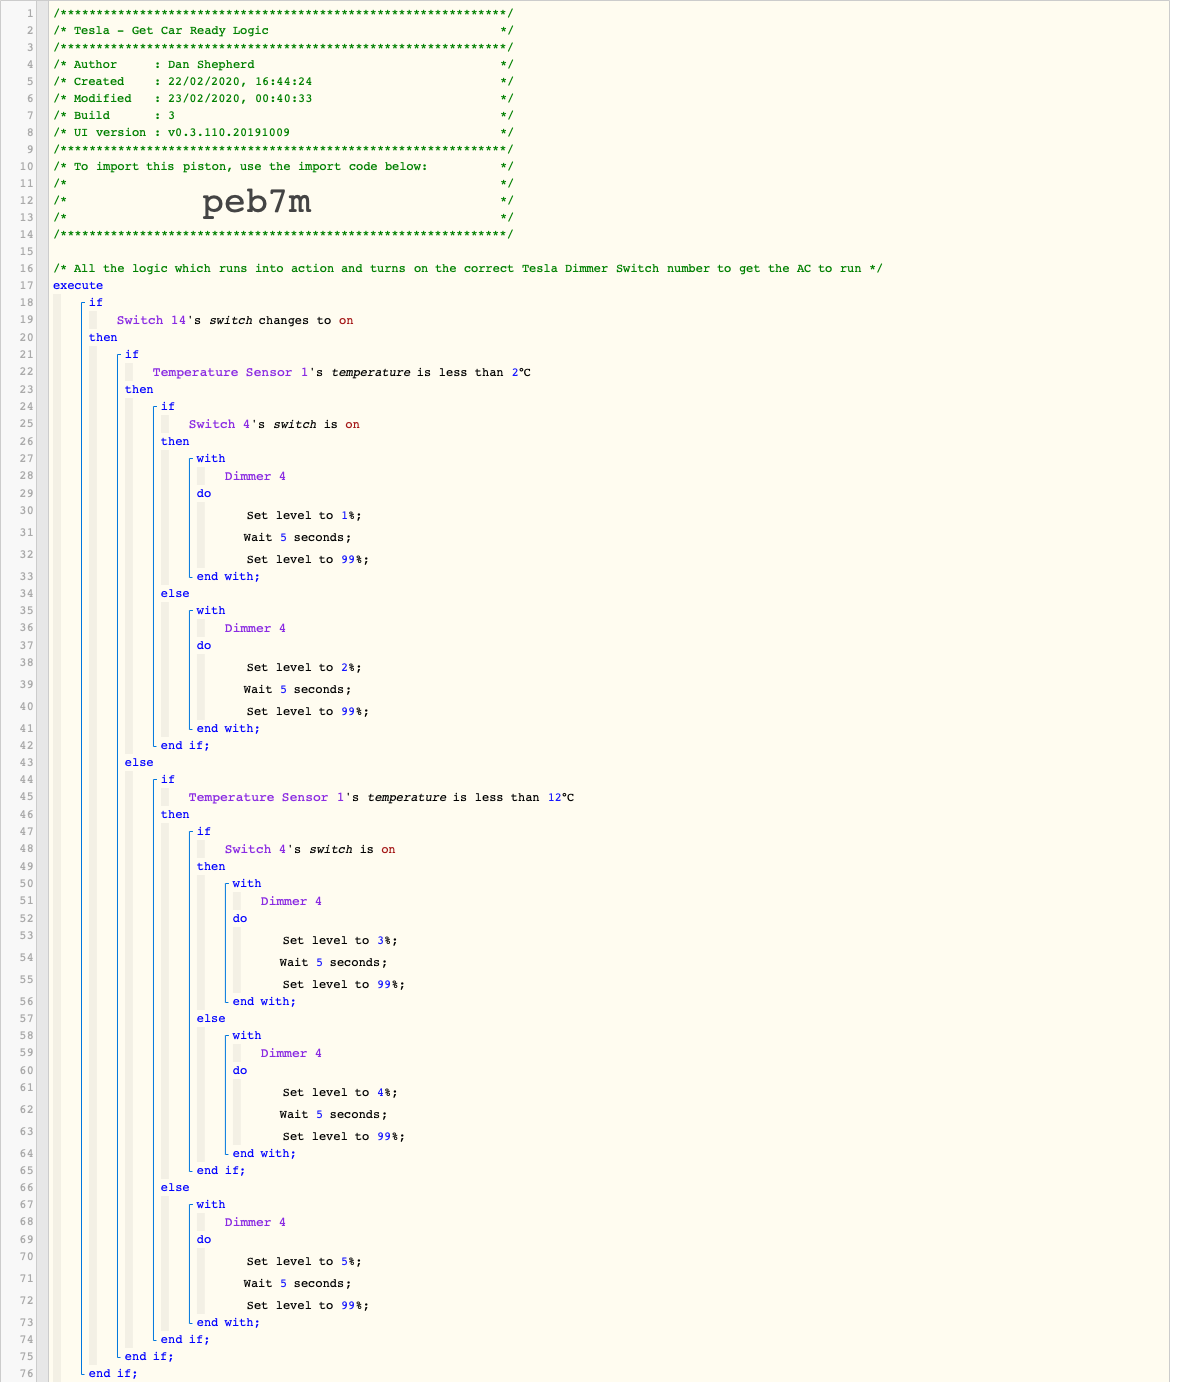
Task: Click 'Set level to 99%;' on line 72
Action: point(308,1305)
